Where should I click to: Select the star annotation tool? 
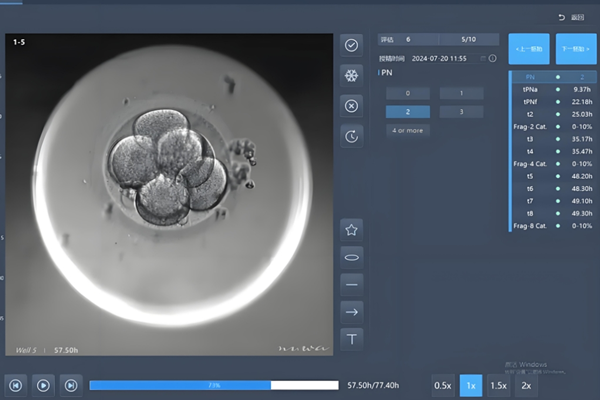tap(352, 229)
